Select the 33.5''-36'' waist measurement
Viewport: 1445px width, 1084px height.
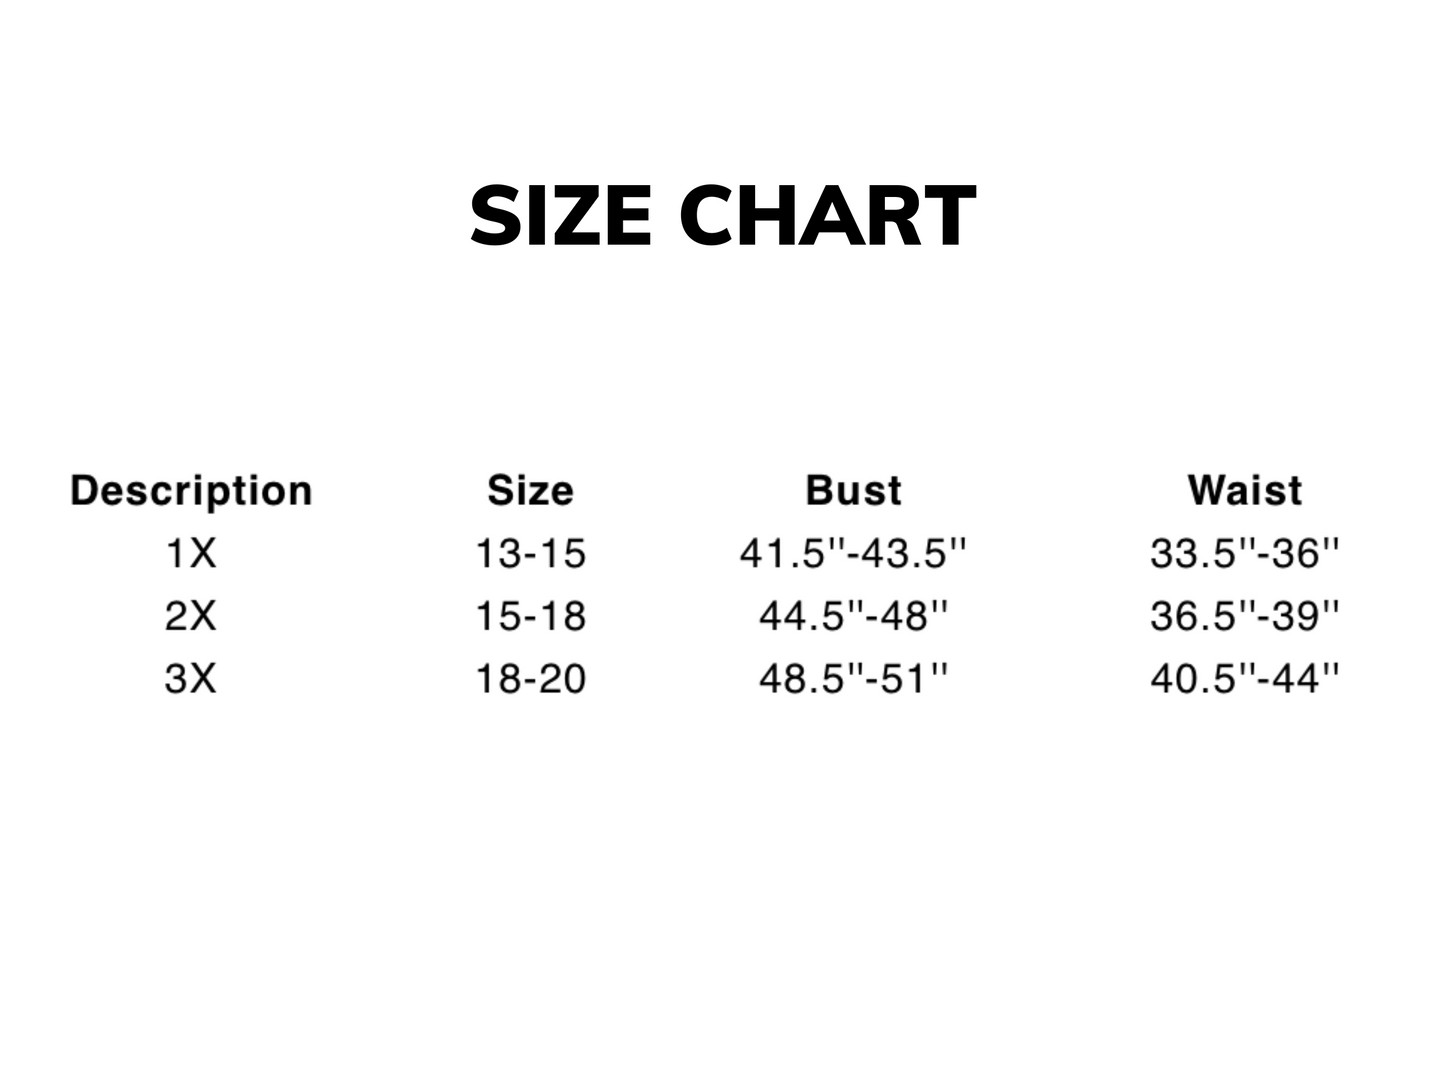pos(1245,553)
